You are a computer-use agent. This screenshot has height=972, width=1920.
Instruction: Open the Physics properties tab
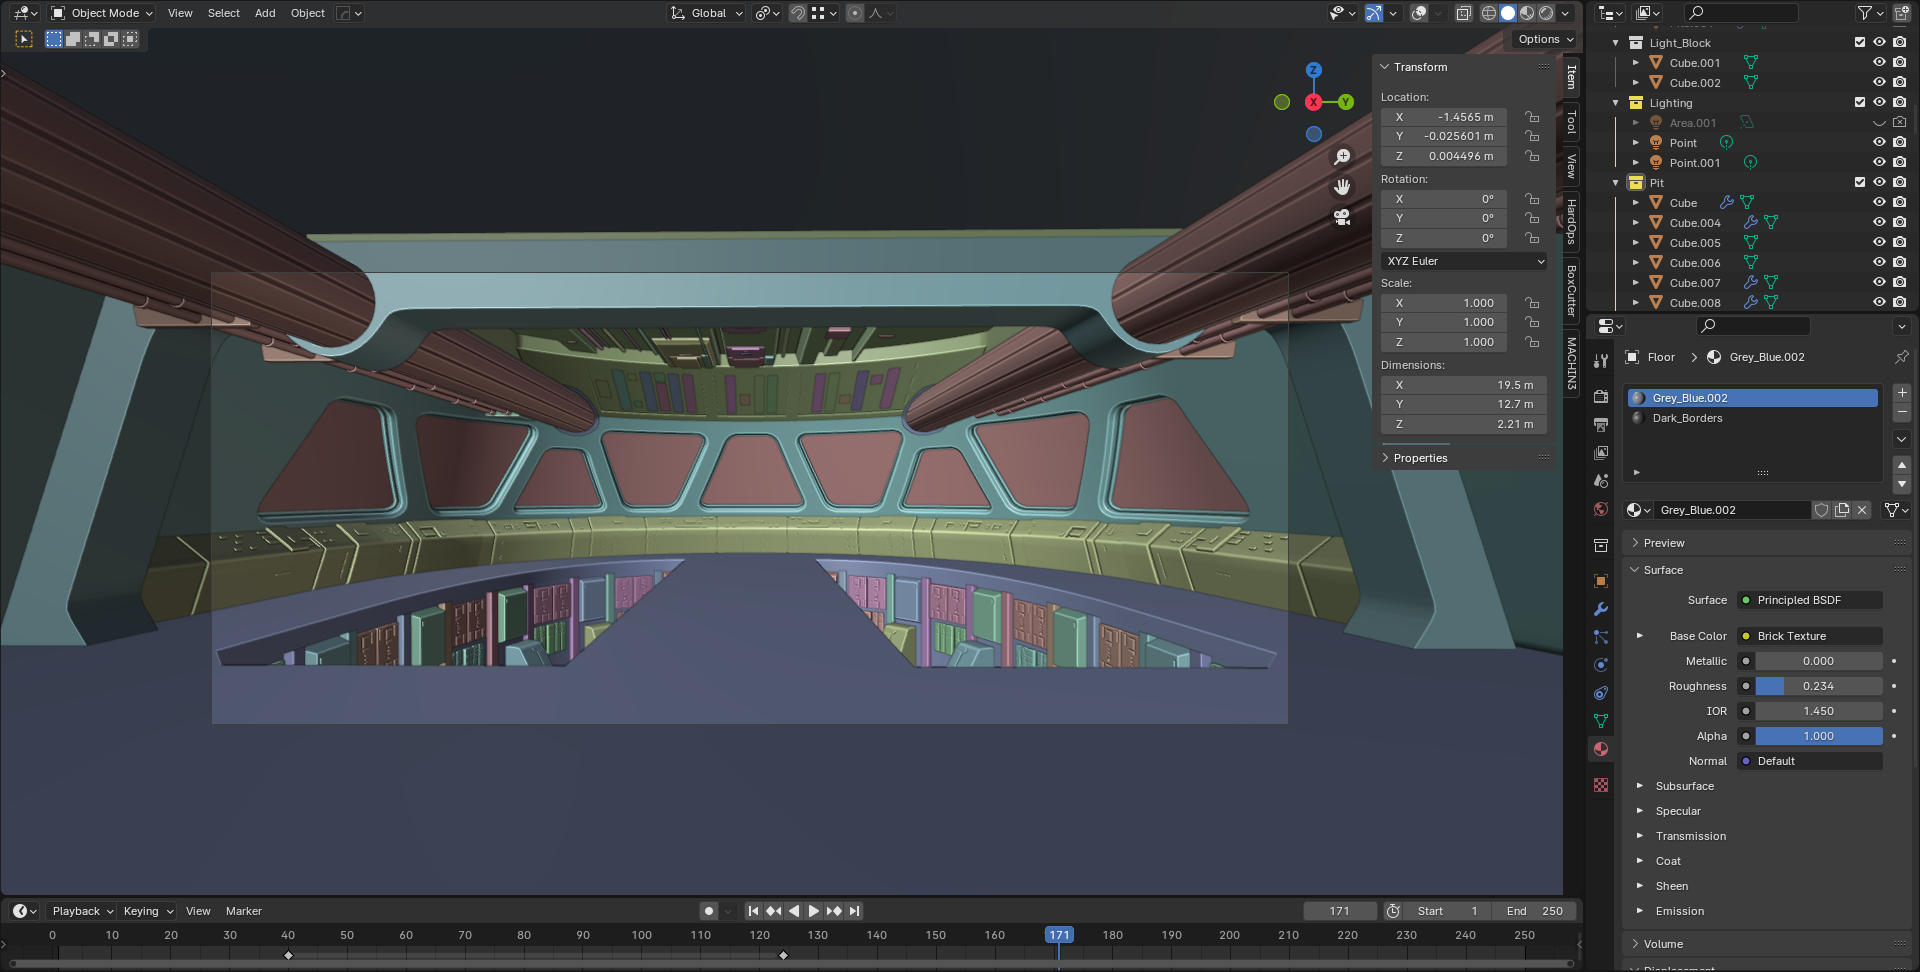(1601, 665)
